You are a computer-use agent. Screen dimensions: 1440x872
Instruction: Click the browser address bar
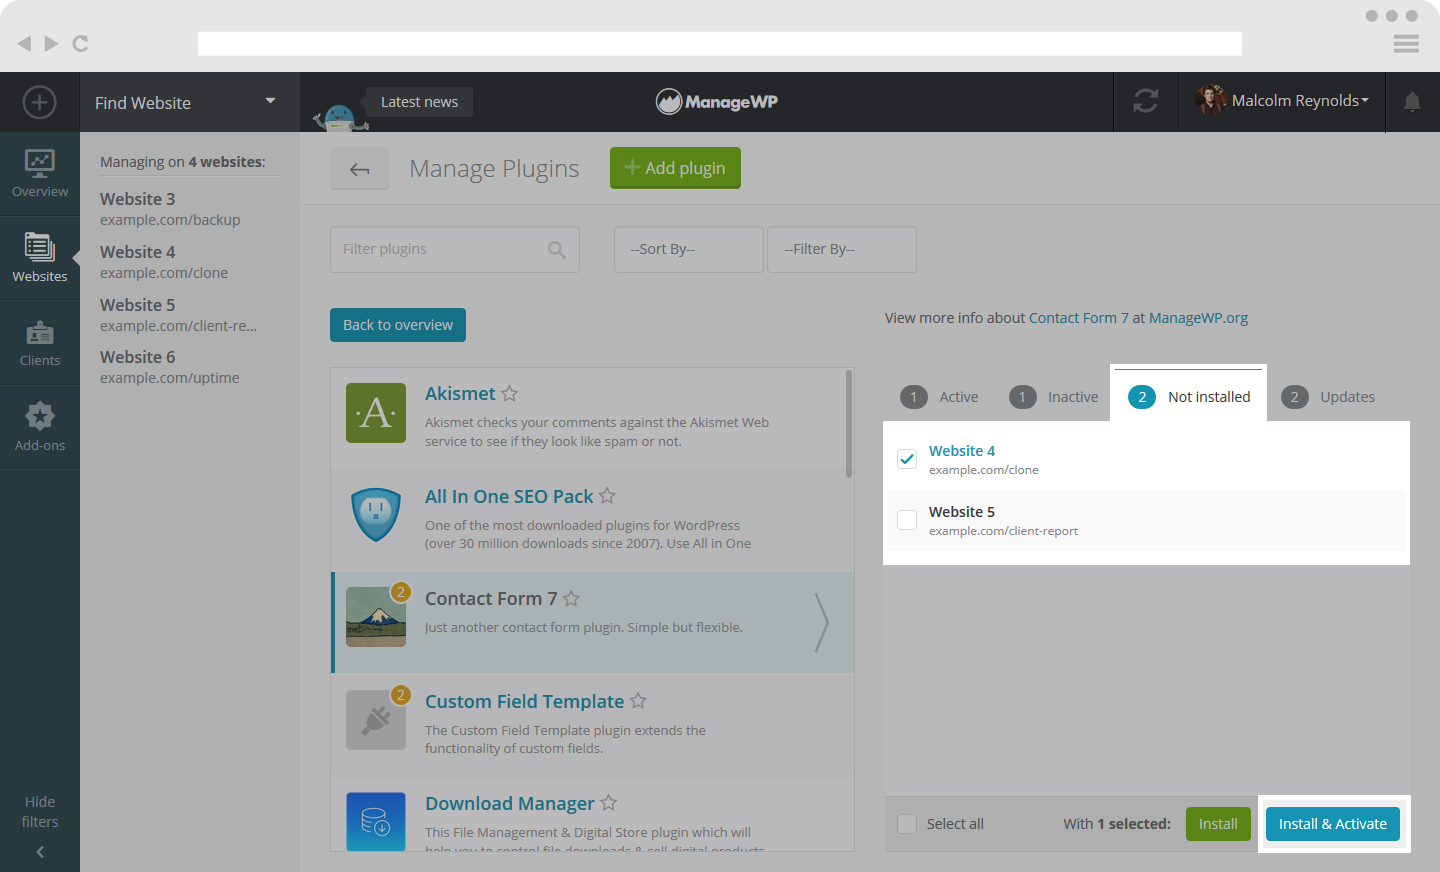tap(720, 43)
